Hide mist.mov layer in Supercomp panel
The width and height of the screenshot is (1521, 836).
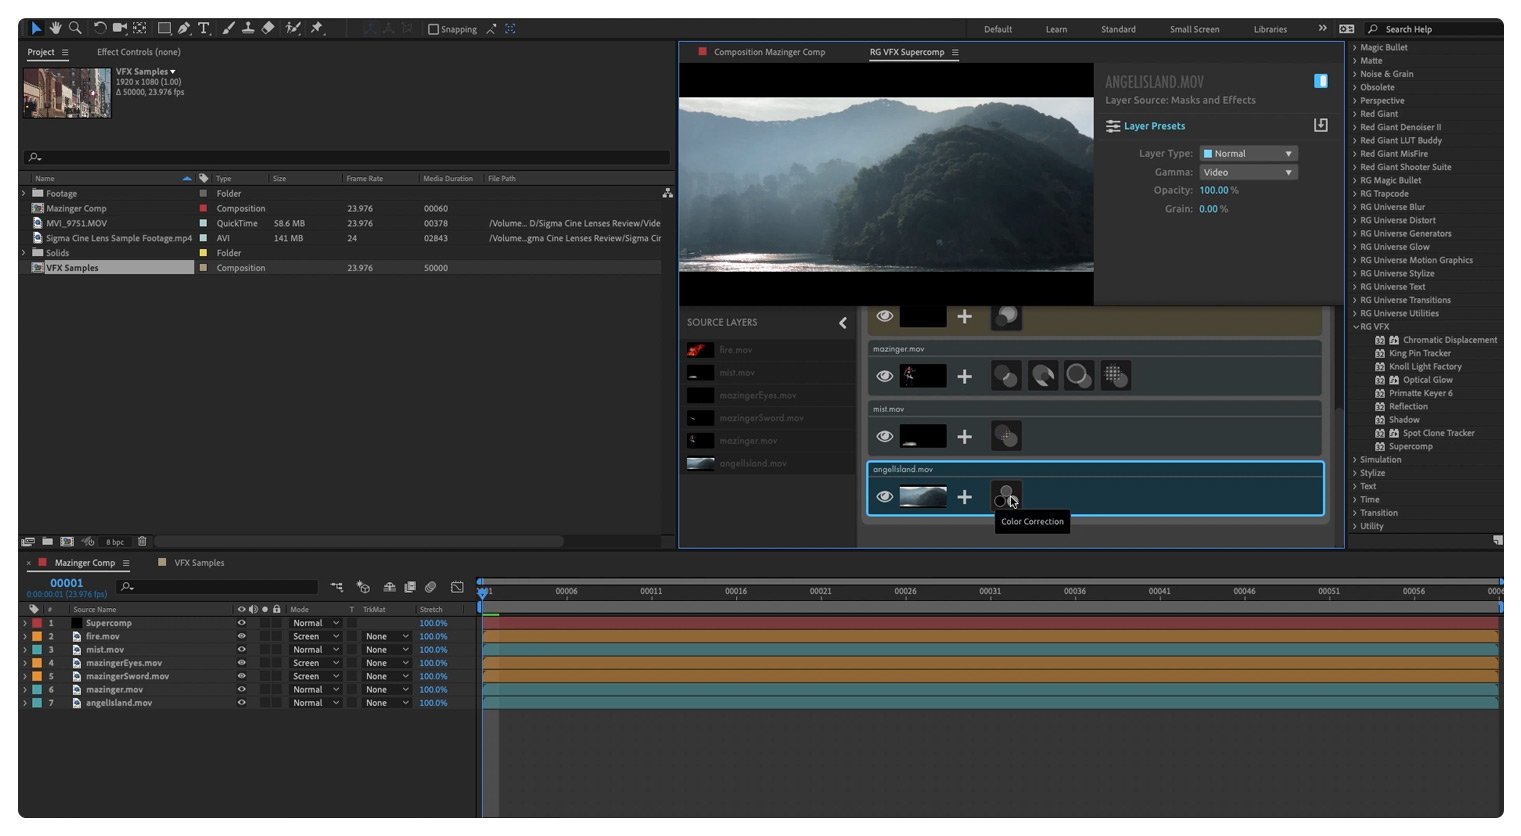point(884,436)
